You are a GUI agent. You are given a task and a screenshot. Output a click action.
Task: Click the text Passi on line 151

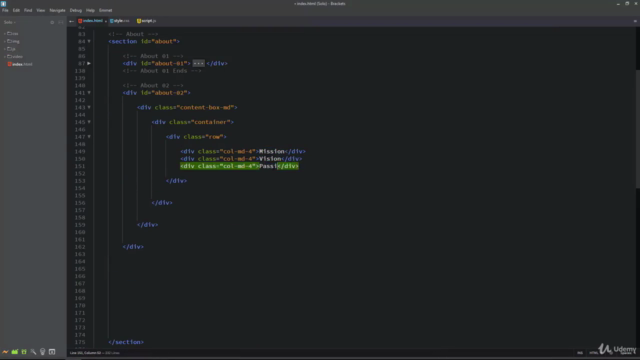[x=268, y=166]
